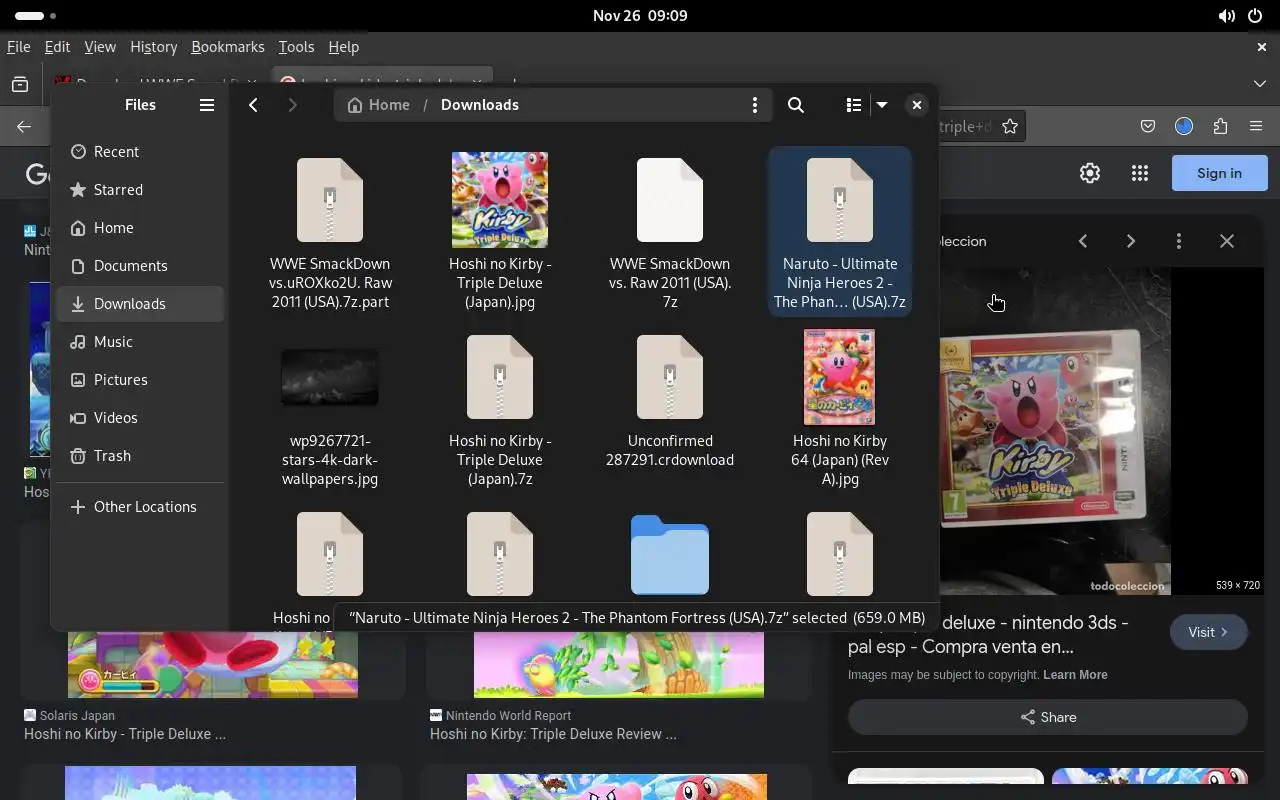This screenshot has height=800, width=1280.
Task: Open Starred in Files sidebar
Action: (x=140, y=190)
